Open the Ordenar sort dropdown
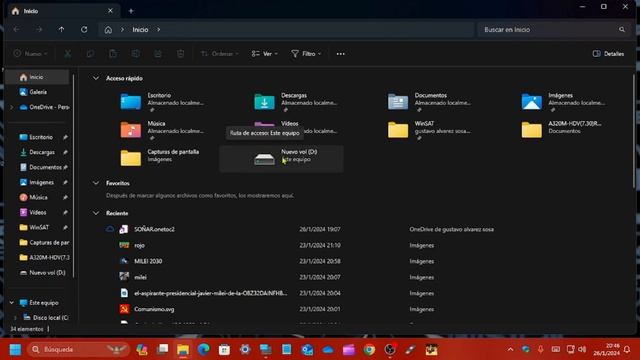 coord(220,53)
